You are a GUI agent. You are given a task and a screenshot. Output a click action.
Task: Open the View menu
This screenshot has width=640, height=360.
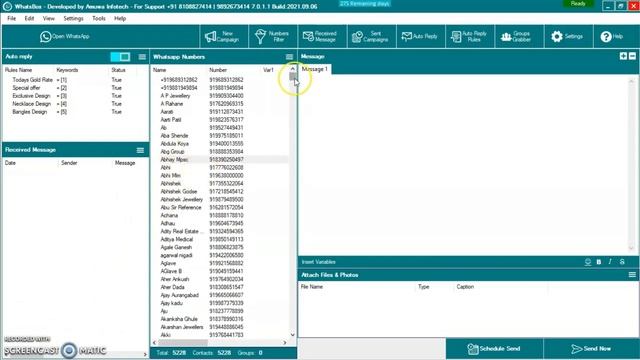point(49,18)
